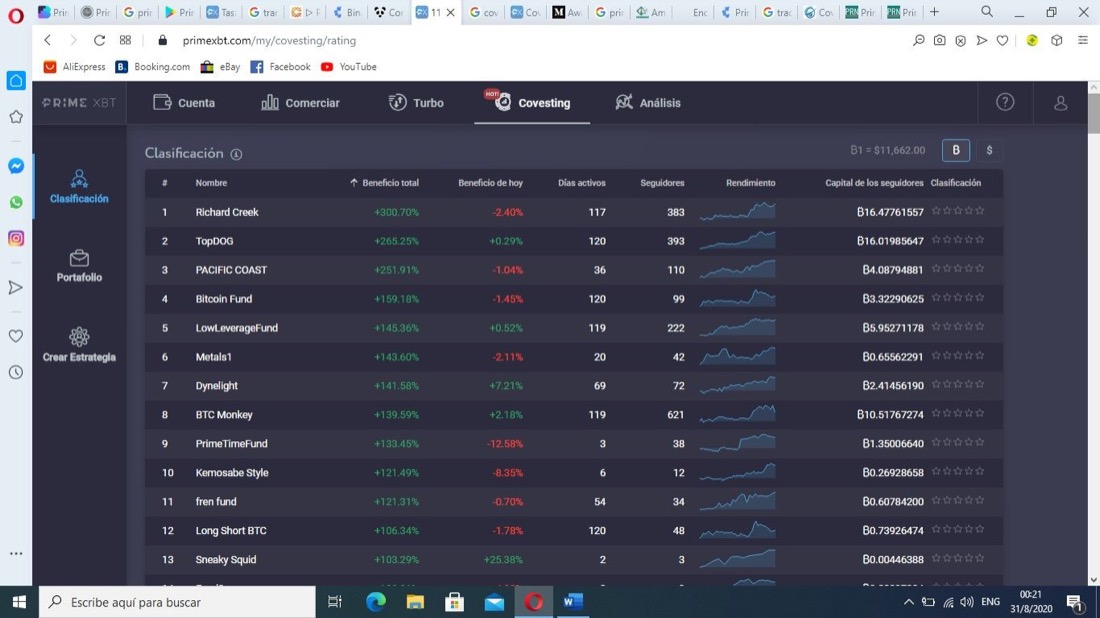This screenshot has height=618, width=1100.
Task: Open the user account profile icon
Action: click(1060, 102)
